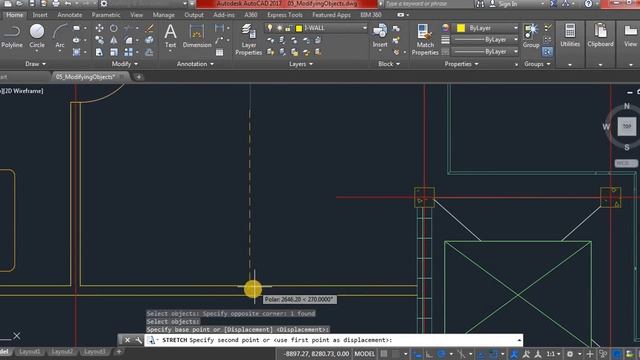Activate the Mirror tool in Modify panel
Viewport: 640px width, 360px height.
point(113,40)
